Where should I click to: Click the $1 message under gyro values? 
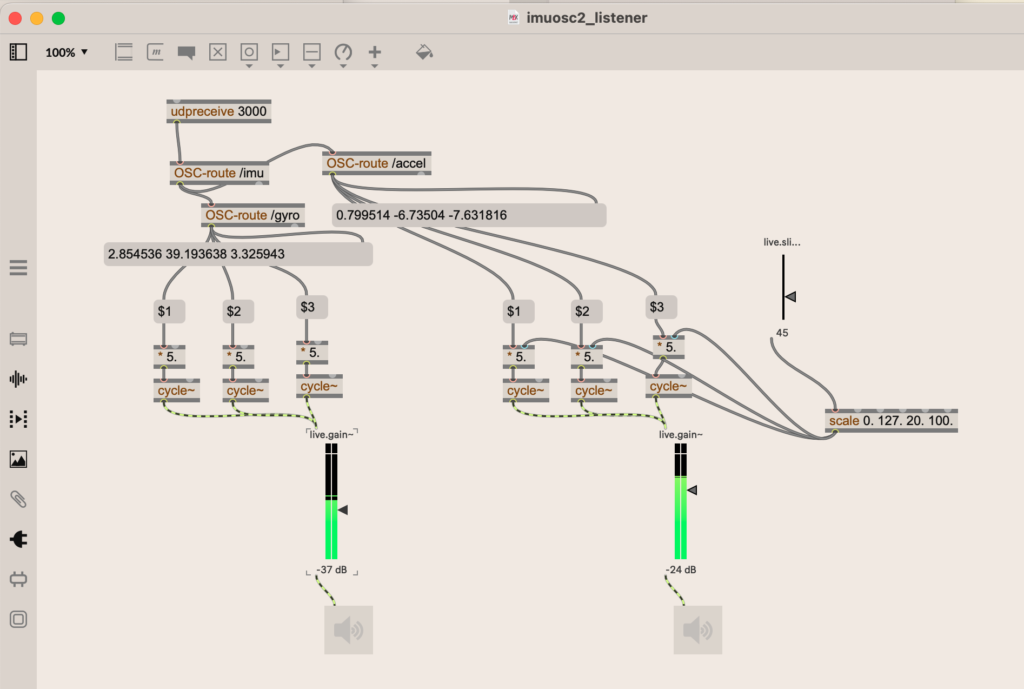coord(169,312)
